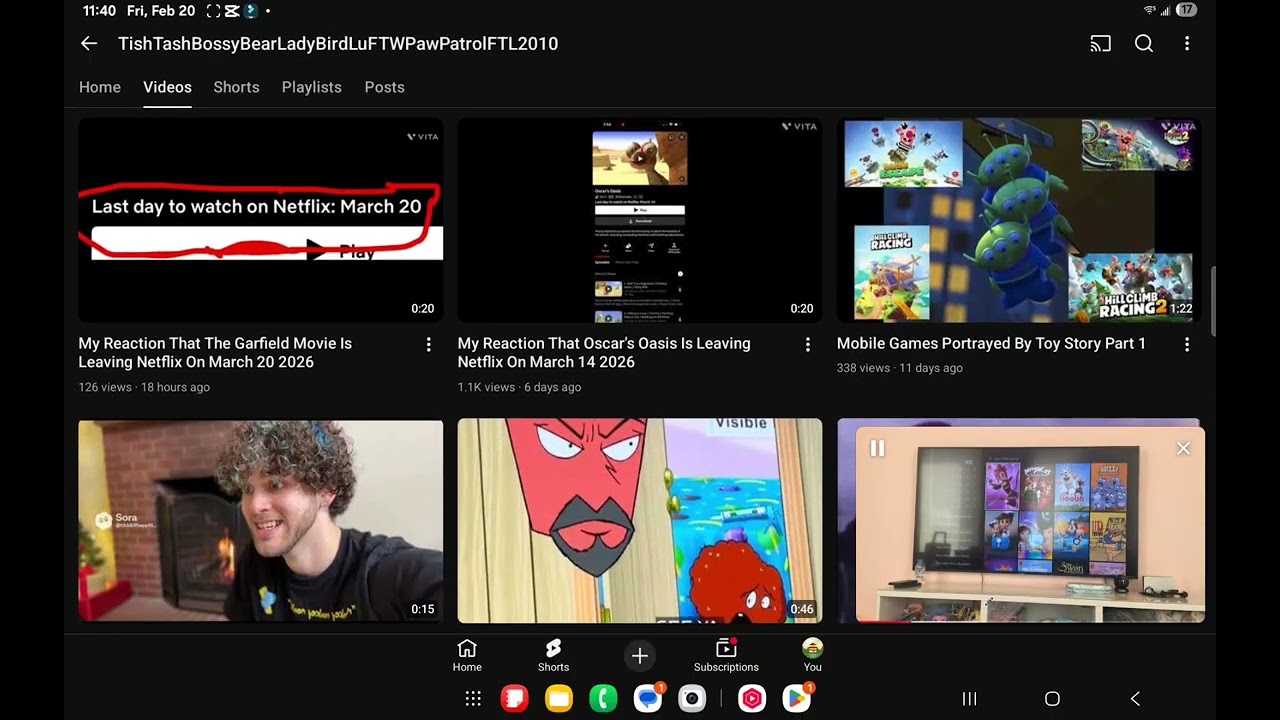The image size is (1280, 720).
Task: Launch the yellow My Files app
Action: [x=558, y=699]
